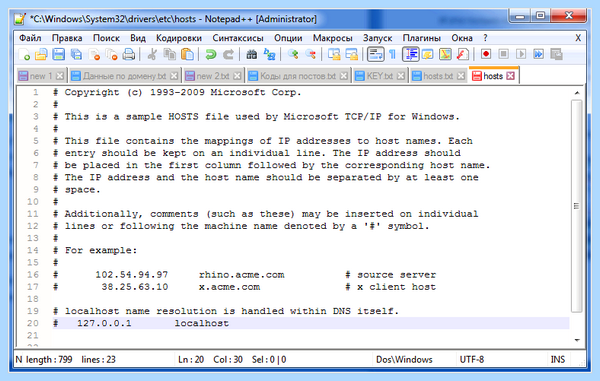The image size is (600, 381).
Task: Open the Правка menu
Action: point(67,38)
